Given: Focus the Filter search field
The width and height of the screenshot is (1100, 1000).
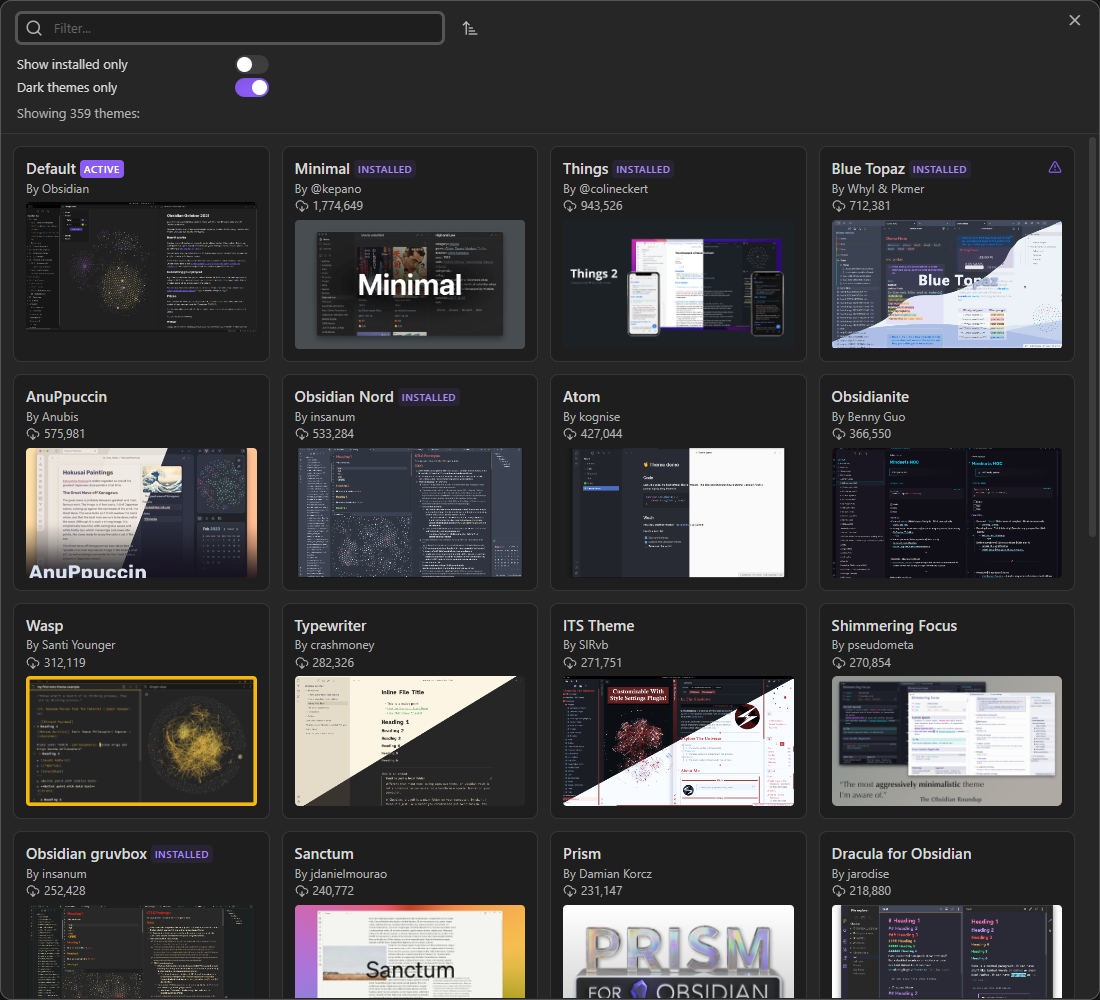Looking at the screenshot, I should tap(240, 29).
